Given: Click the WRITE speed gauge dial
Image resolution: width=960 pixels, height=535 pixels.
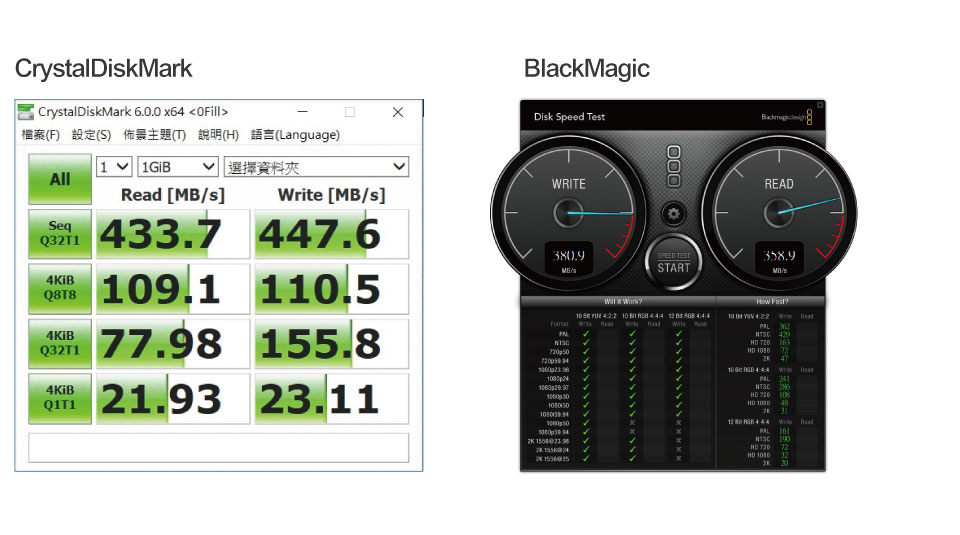Looking at the screenshot, I should coord(568,213).
